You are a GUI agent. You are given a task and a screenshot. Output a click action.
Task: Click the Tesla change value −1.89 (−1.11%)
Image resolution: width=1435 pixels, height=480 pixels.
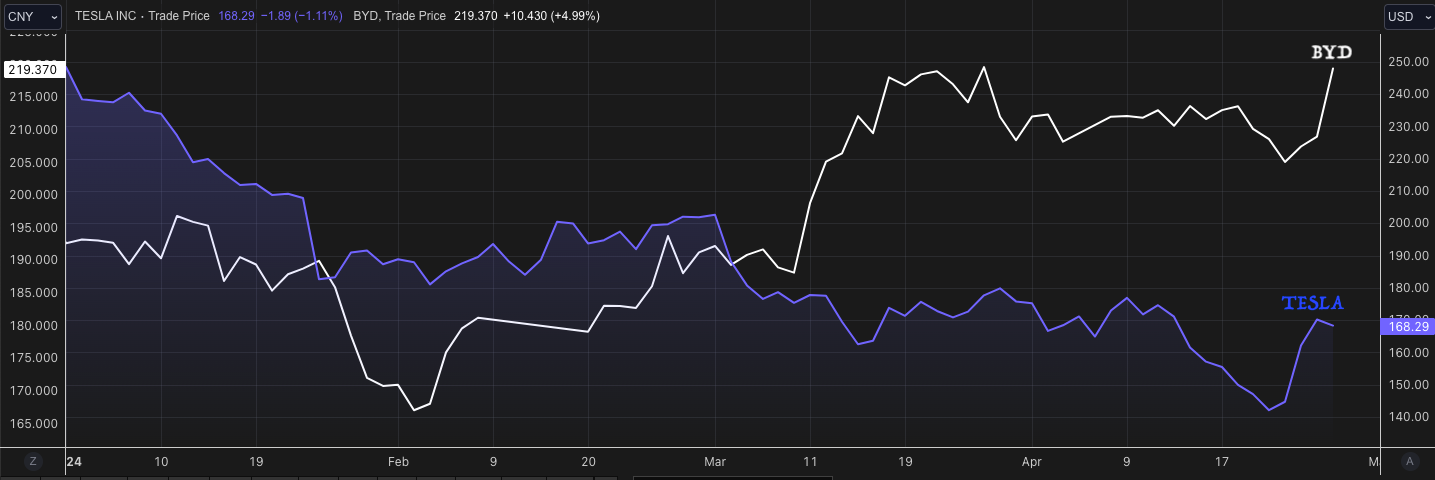(300, 17)
